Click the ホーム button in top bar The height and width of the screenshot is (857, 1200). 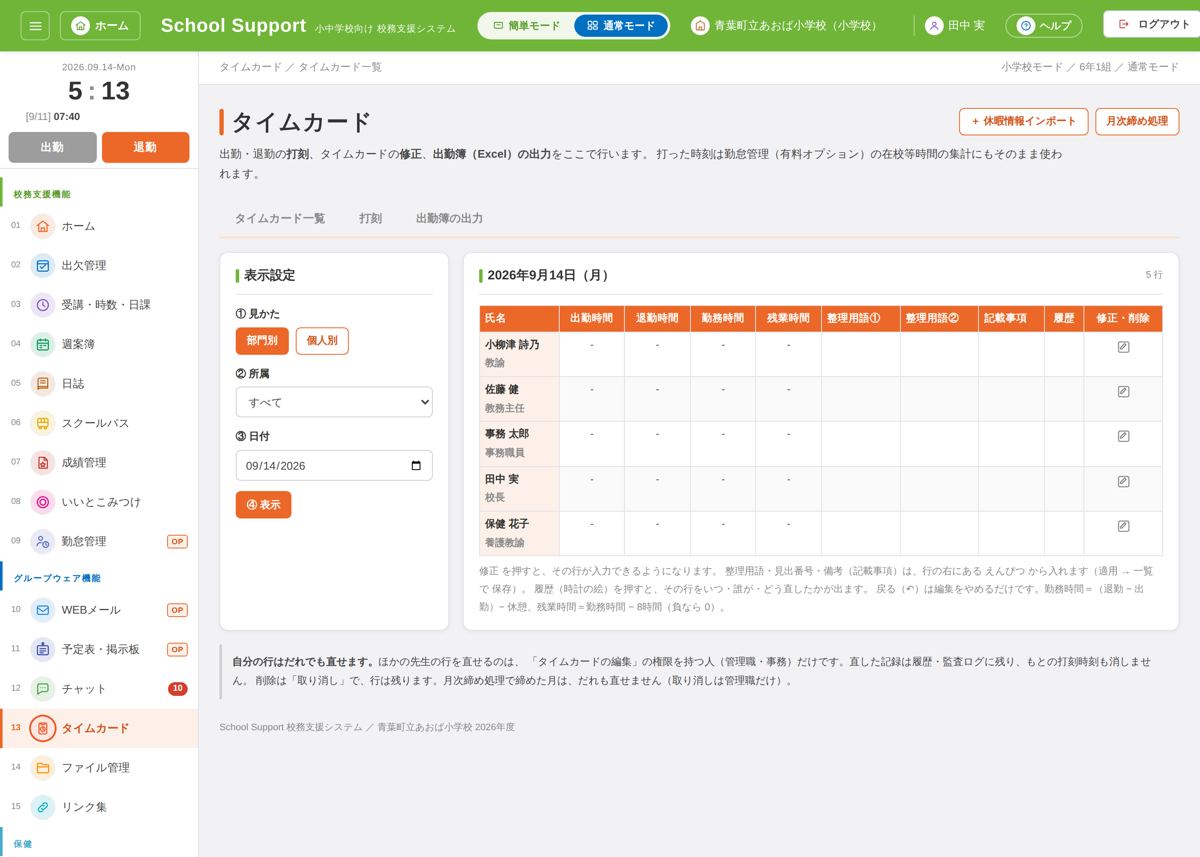[x=100, y=25]
